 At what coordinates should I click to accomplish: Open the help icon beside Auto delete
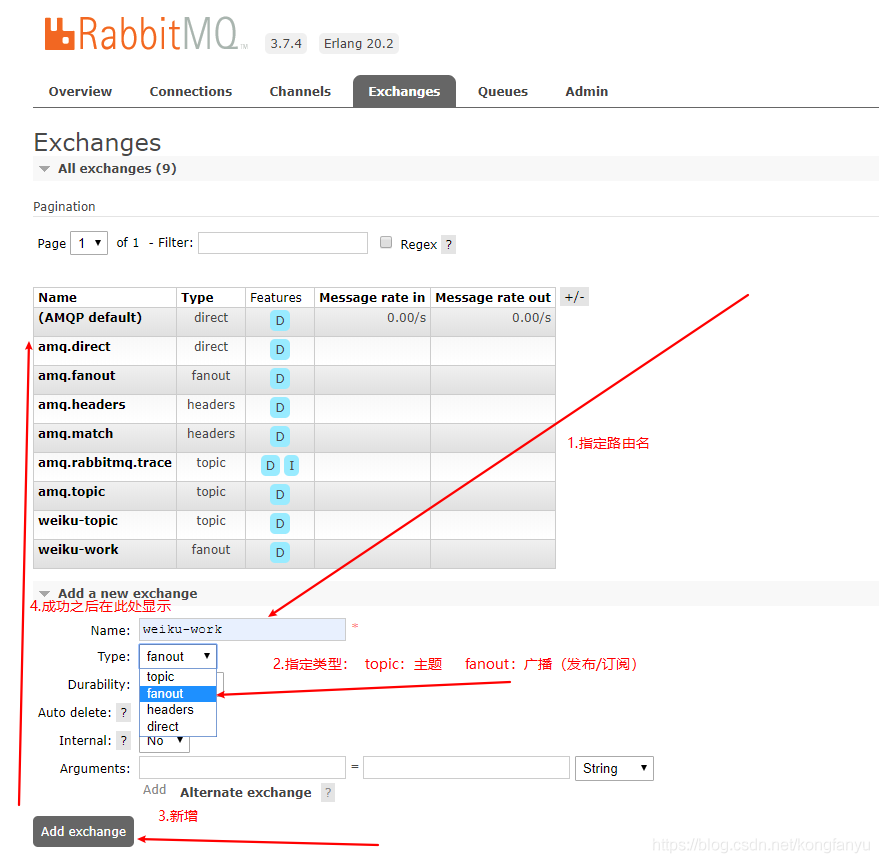pyautogui.click(x=122, y=712)
